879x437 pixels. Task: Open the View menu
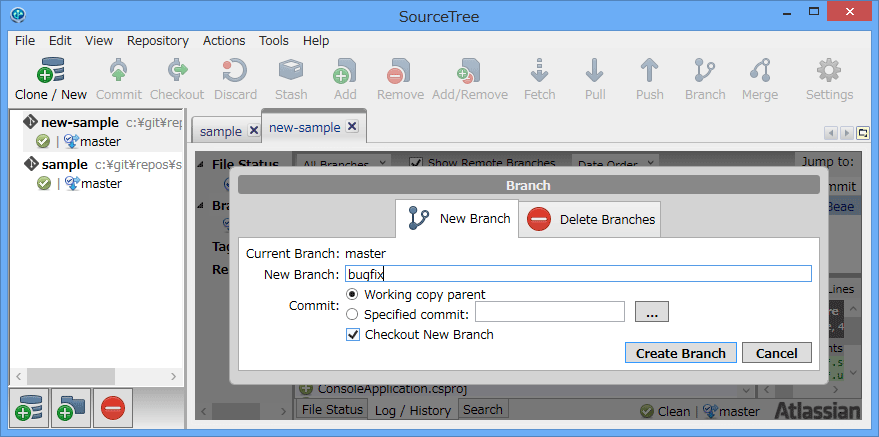tap(99, 40)
